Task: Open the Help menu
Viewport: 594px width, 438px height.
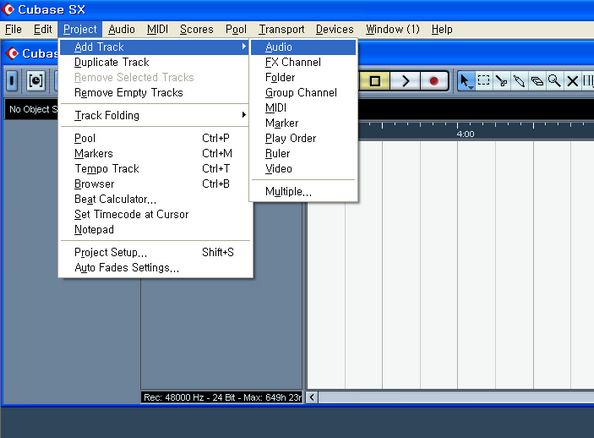Action: tap(442, 29)
